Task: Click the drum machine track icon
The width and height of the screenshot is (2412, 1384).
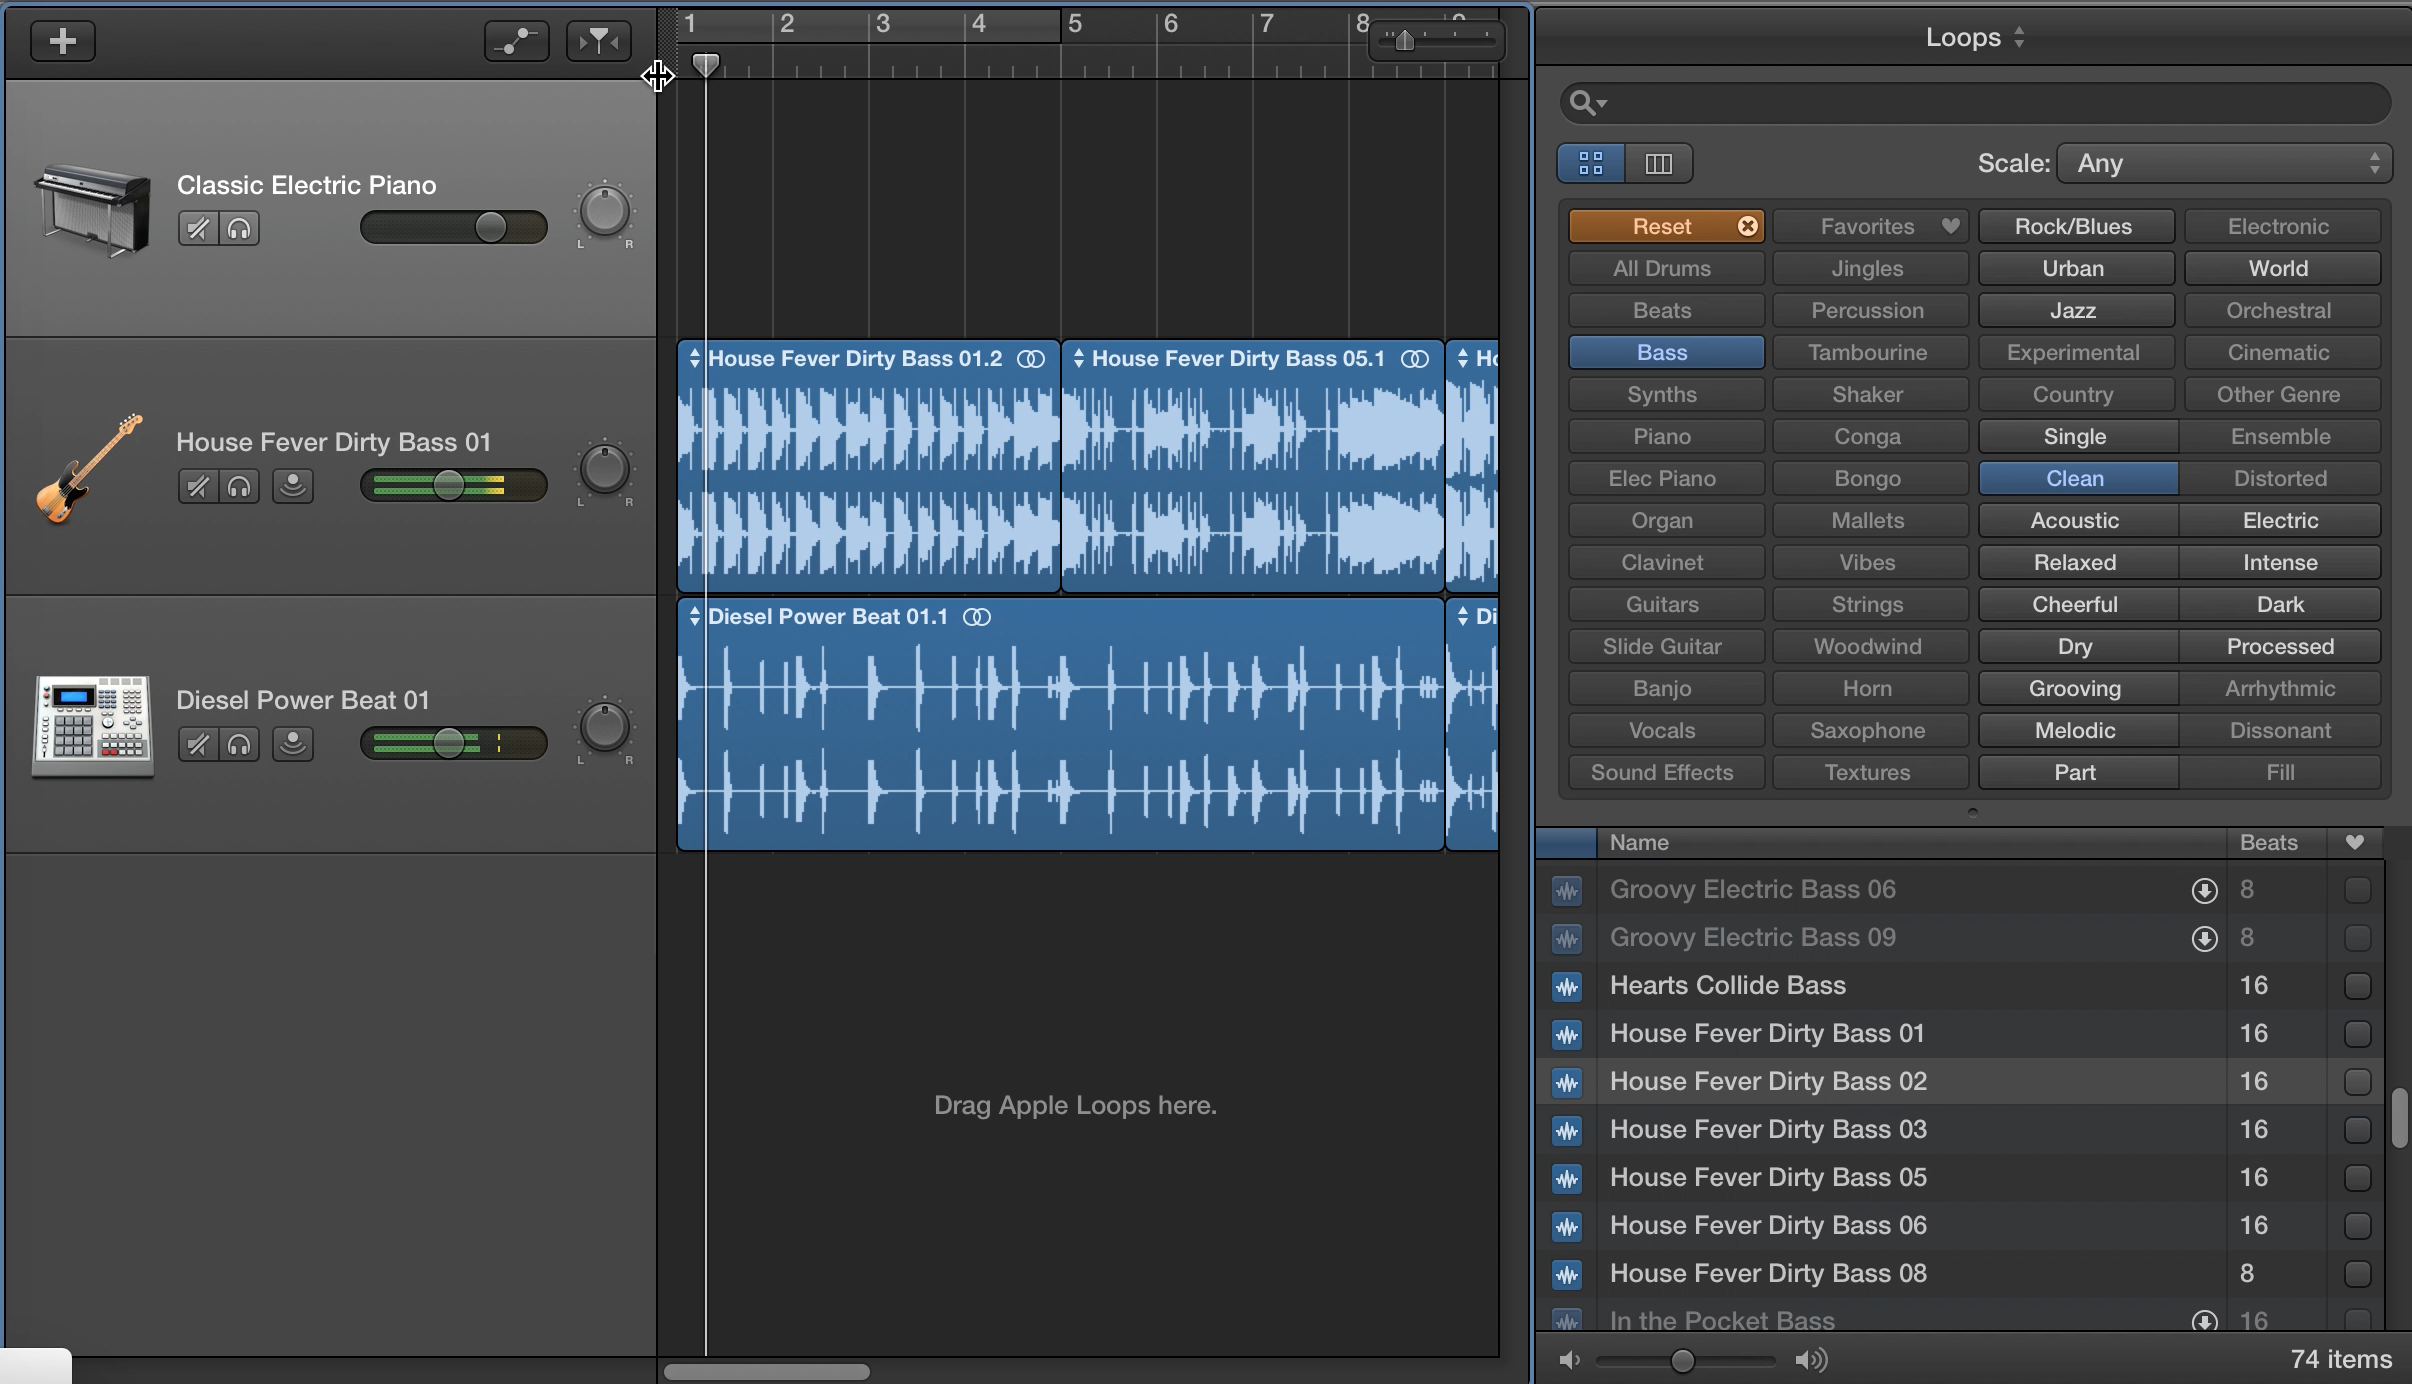Action: [x=93, y=726]
